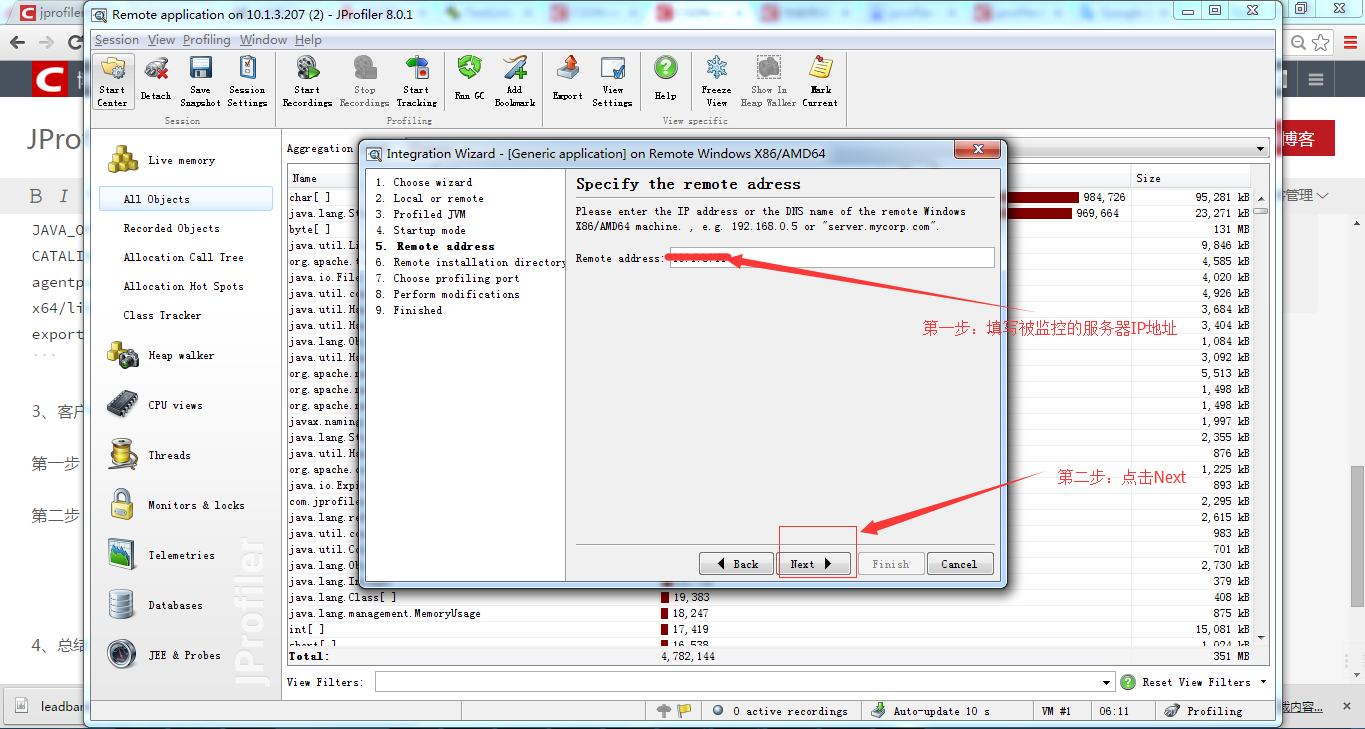1365x729 pixels.
Task: Click the VM #1 status entry
Action: (1056, 711)
